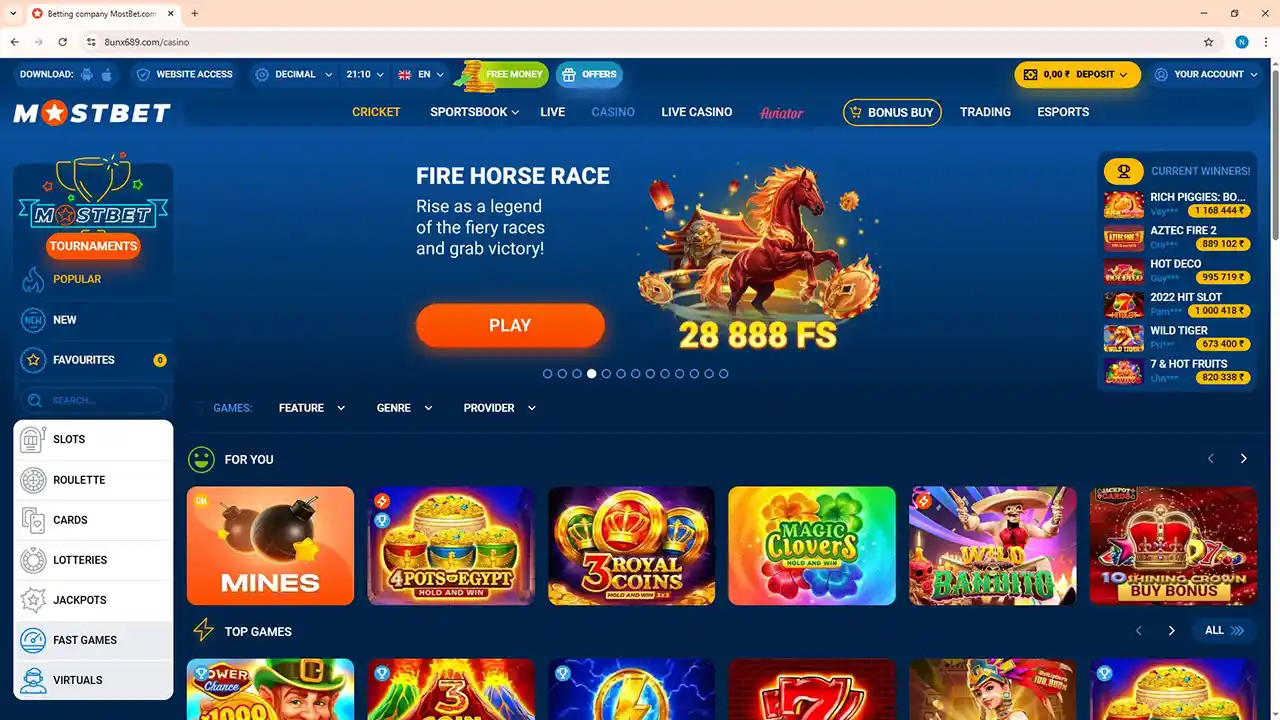This screenshot has height=720, width=1280.
Task: Go to the Live Casino tab
Action: tap(696, 112)
